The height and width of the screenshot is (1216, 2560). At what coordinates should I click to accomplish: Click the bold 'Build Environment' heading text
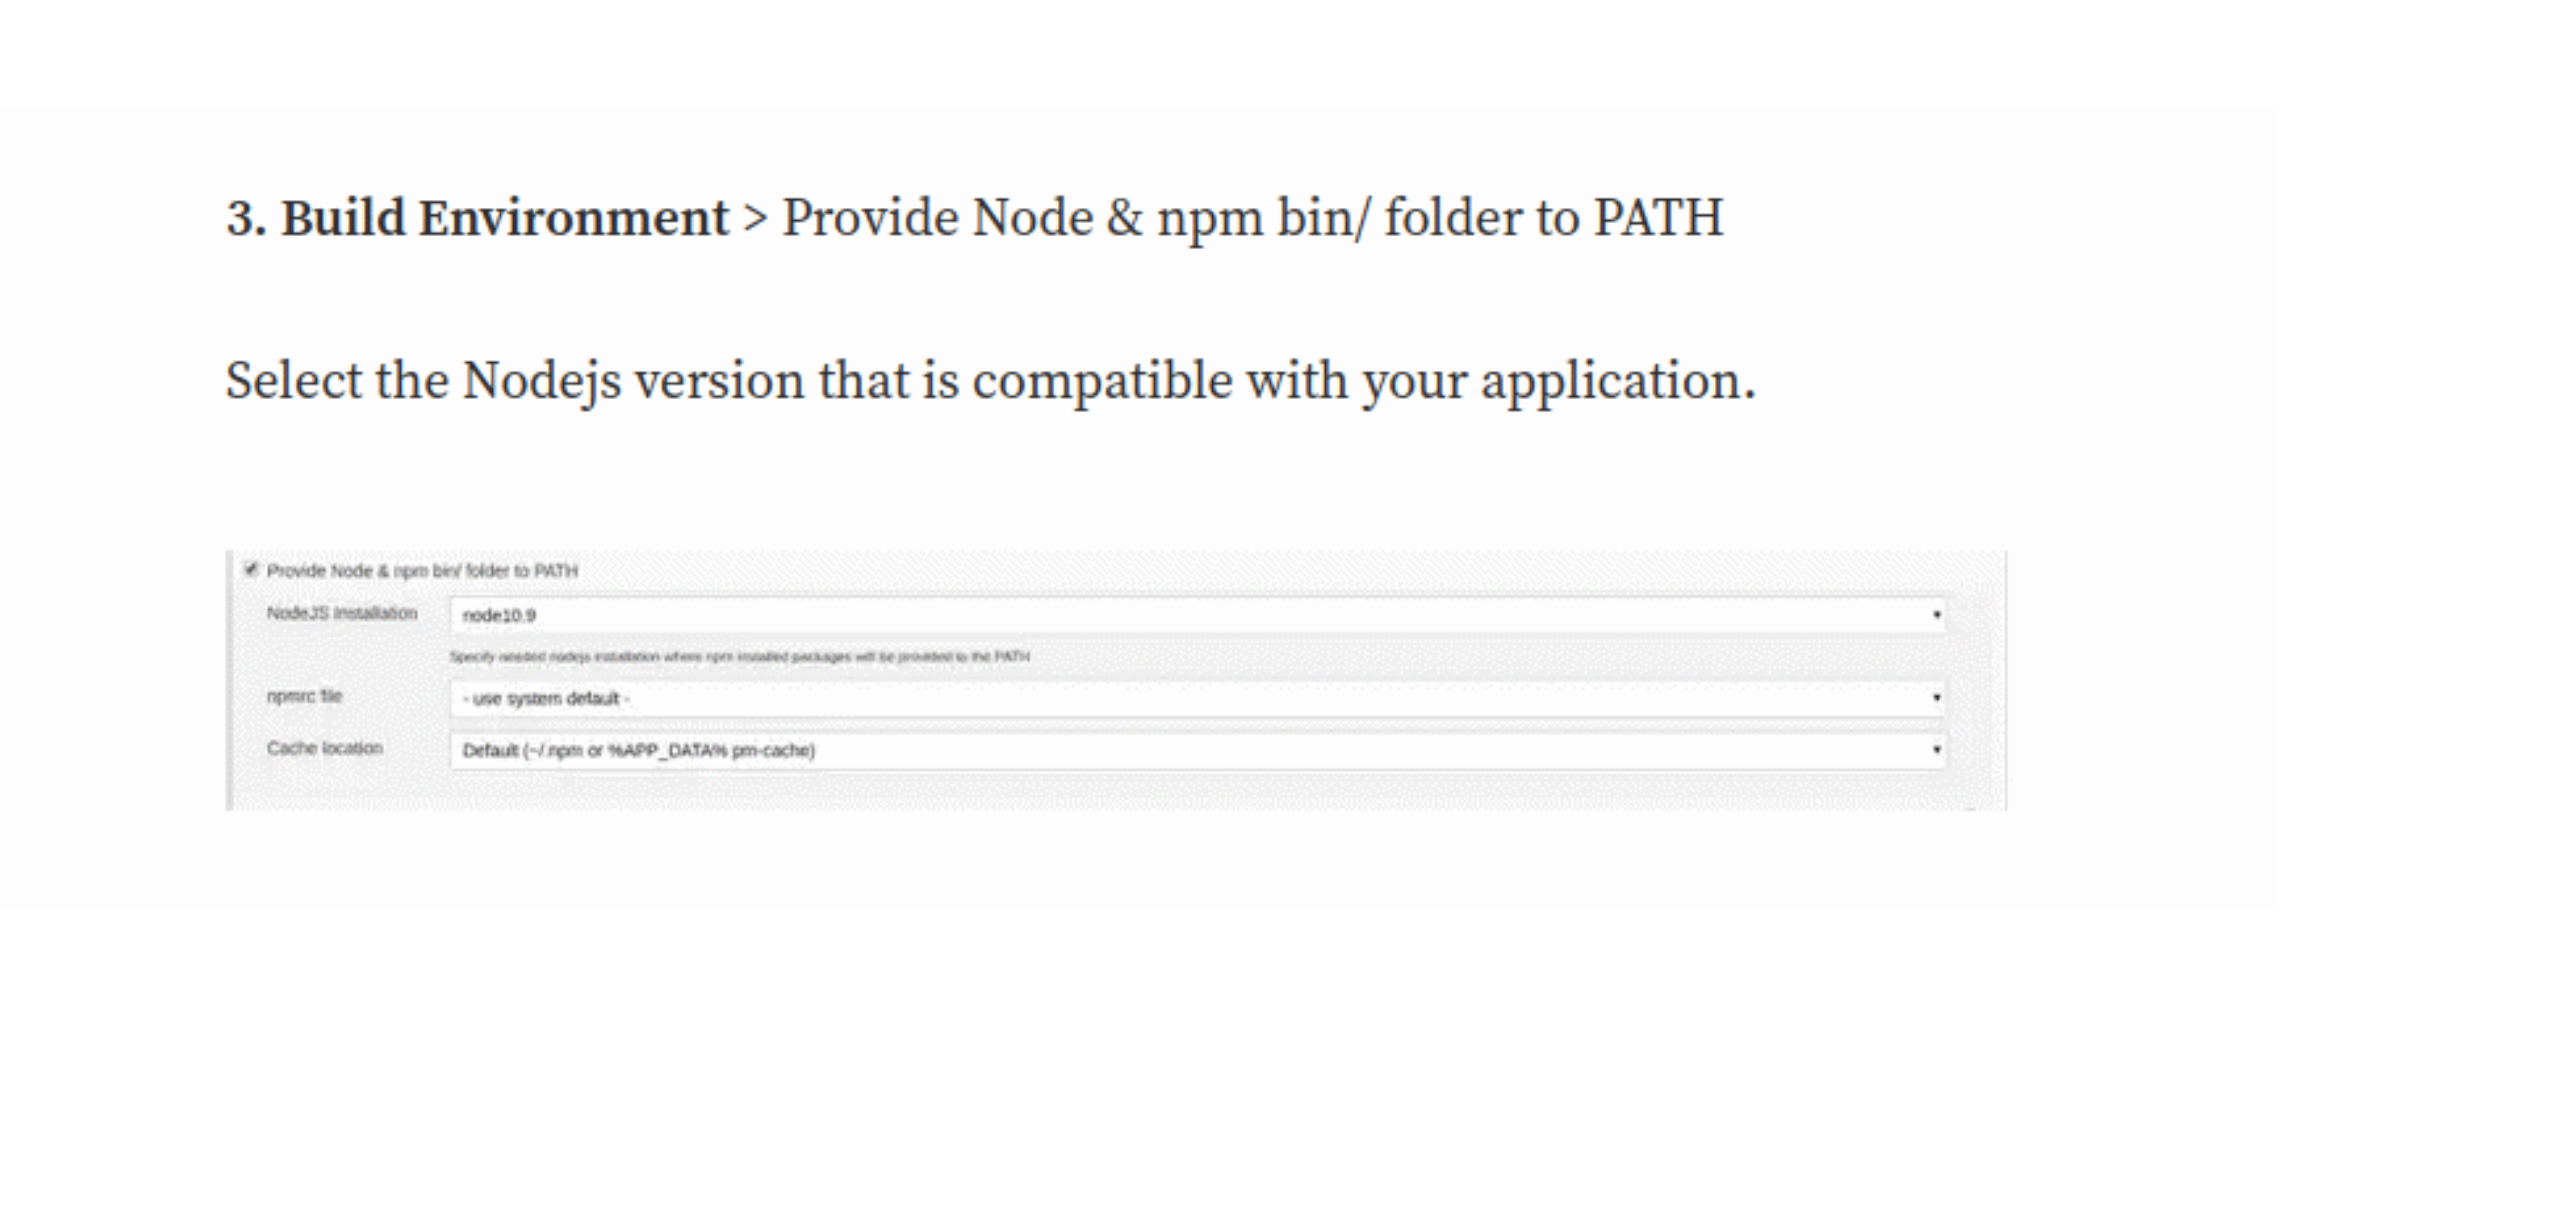[504, 218]
